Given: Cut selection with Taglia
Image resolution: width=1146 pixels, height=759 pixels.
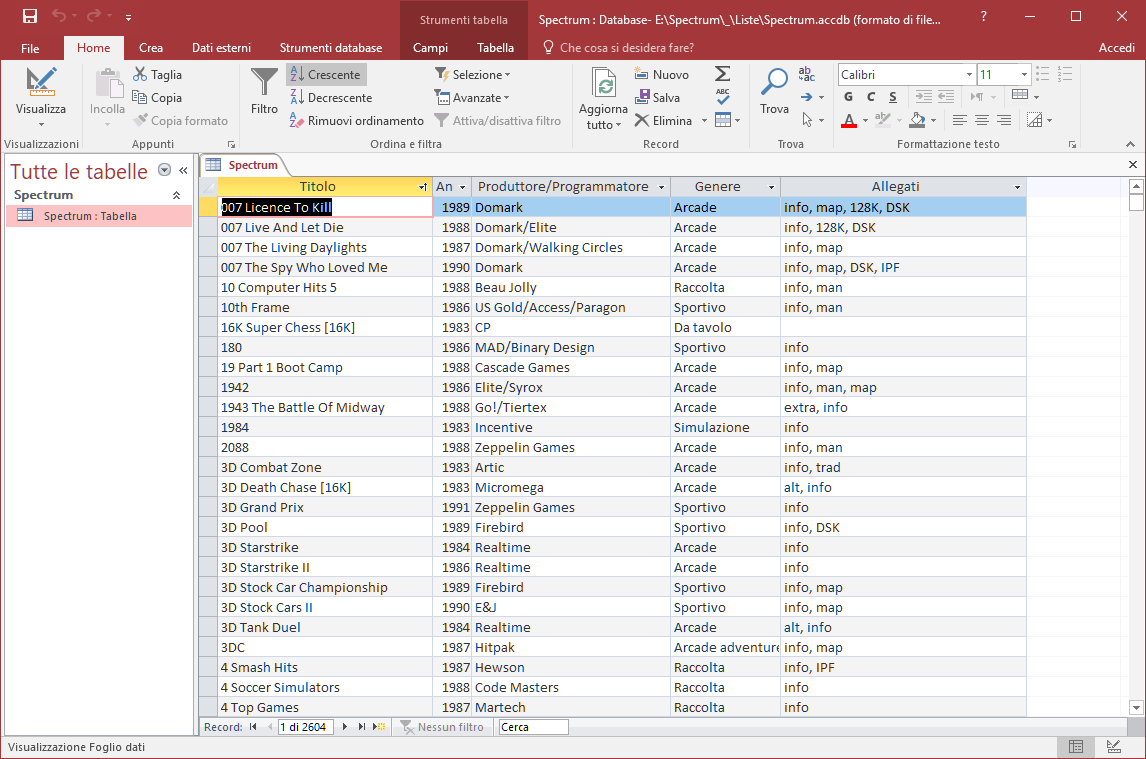Looking at the screenshot, I should [x=157, y=75].
